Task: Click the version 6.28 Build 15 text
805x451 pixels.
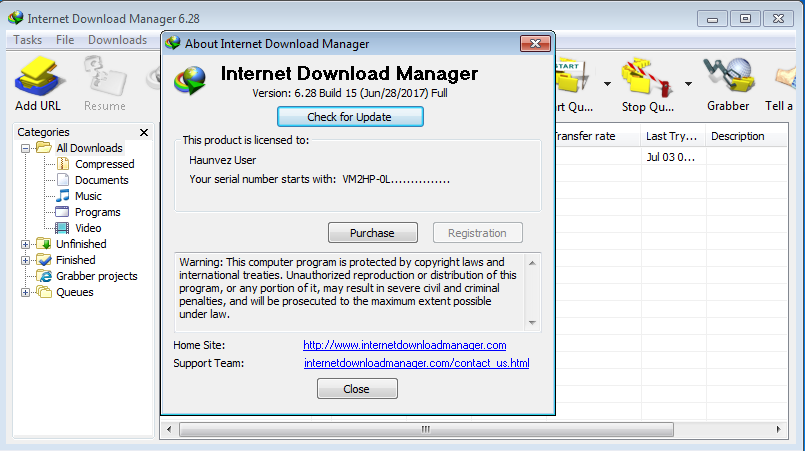Action: pos(350,93)
